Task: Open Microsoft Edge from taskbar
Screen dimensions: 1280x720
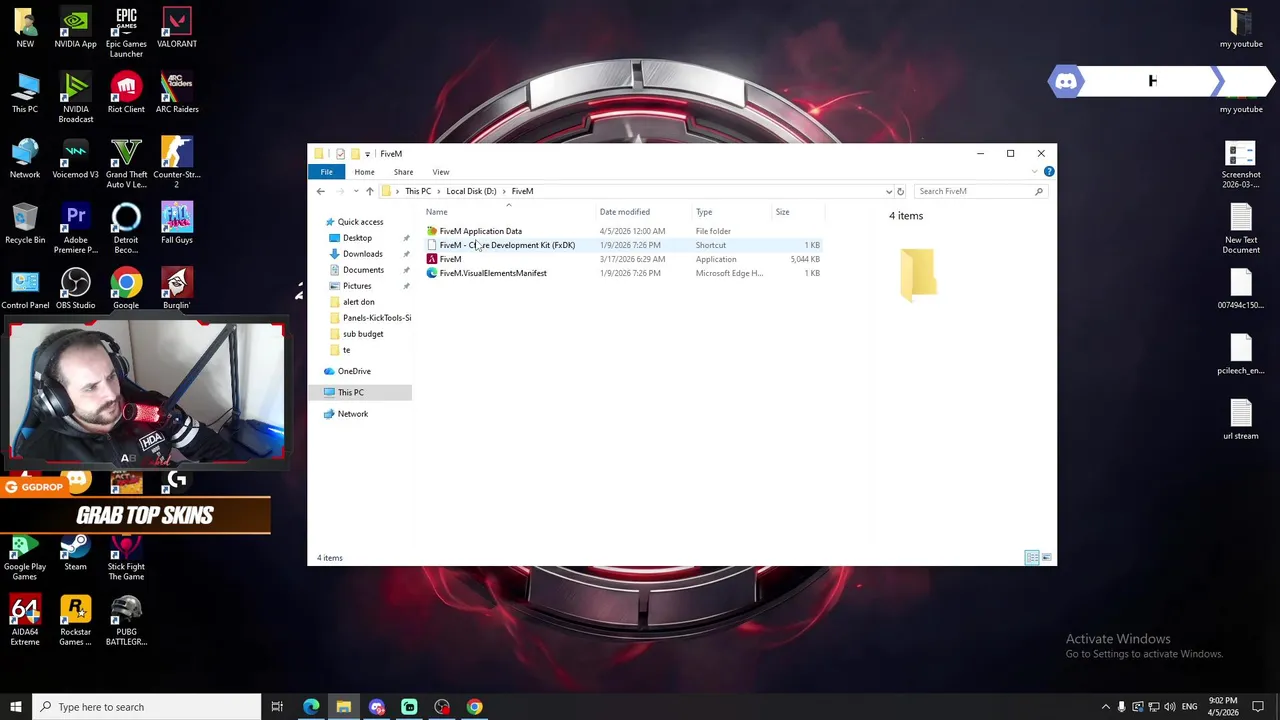Action: [311, 707]
